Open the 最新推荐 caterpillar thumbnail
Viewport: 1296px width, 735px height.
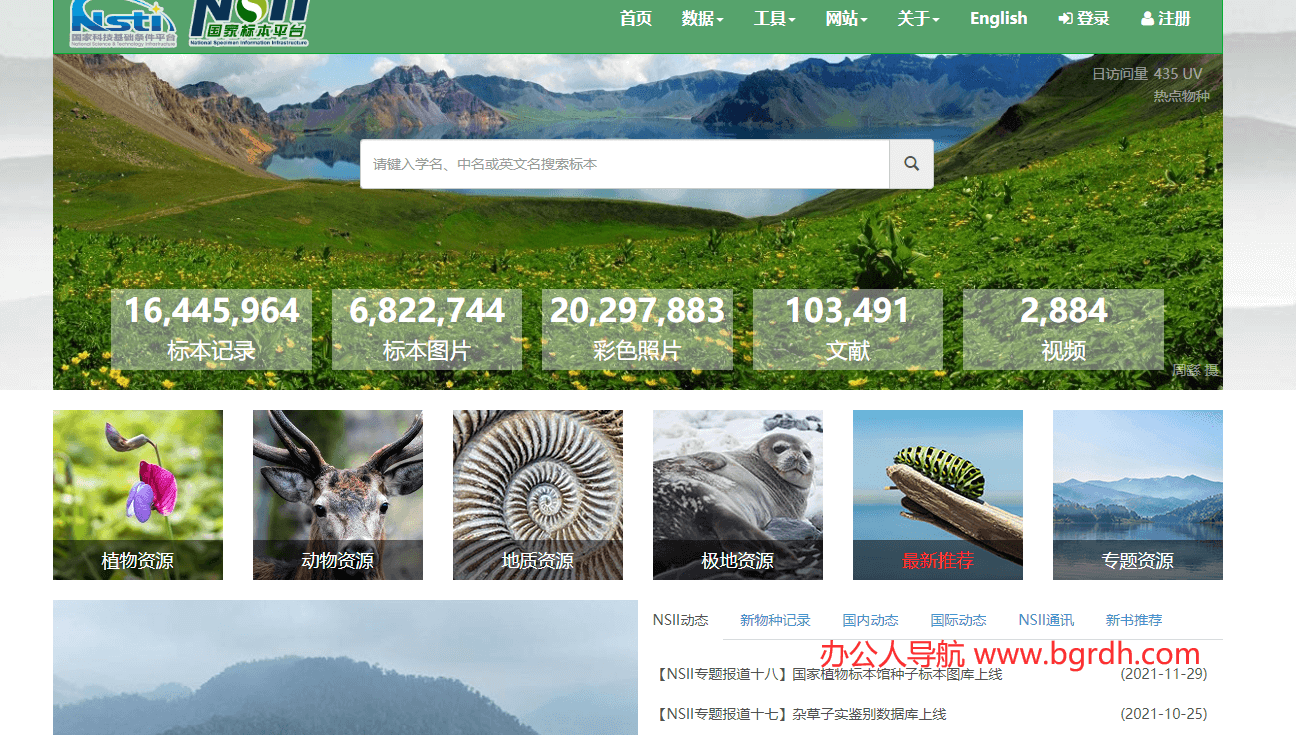(x=938, y=494)
